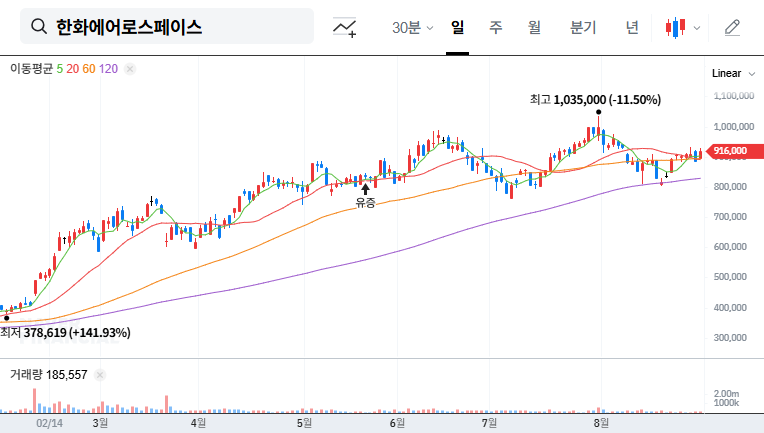This screenshot has width=764, height=433.
Task: Click the 1,100,000 price axis label
Action: pos(733,96)
